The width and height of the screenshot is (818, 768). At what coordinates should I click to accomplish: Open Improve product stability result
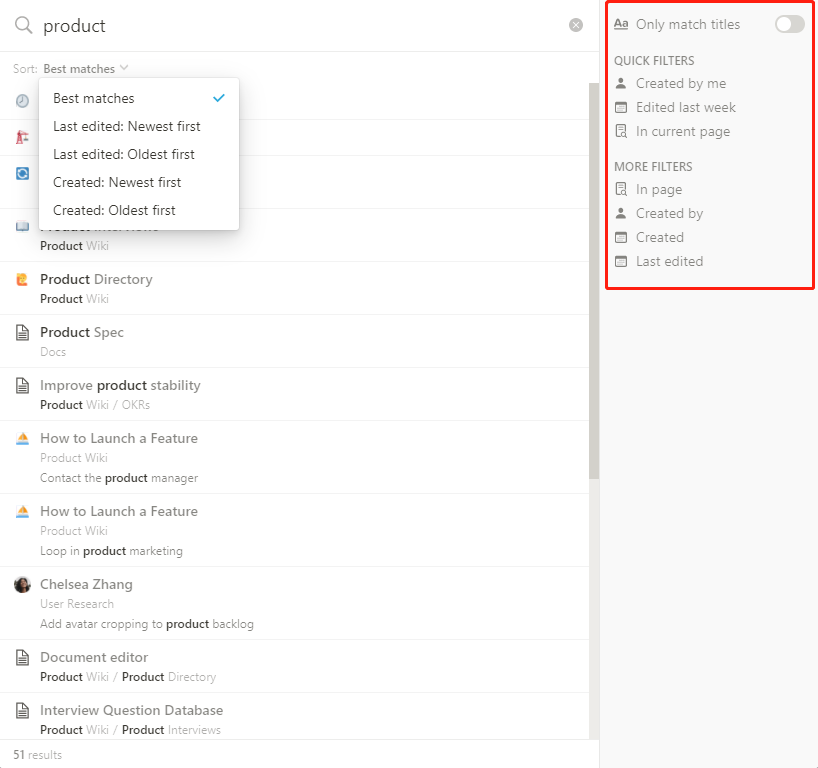point(294,394)
